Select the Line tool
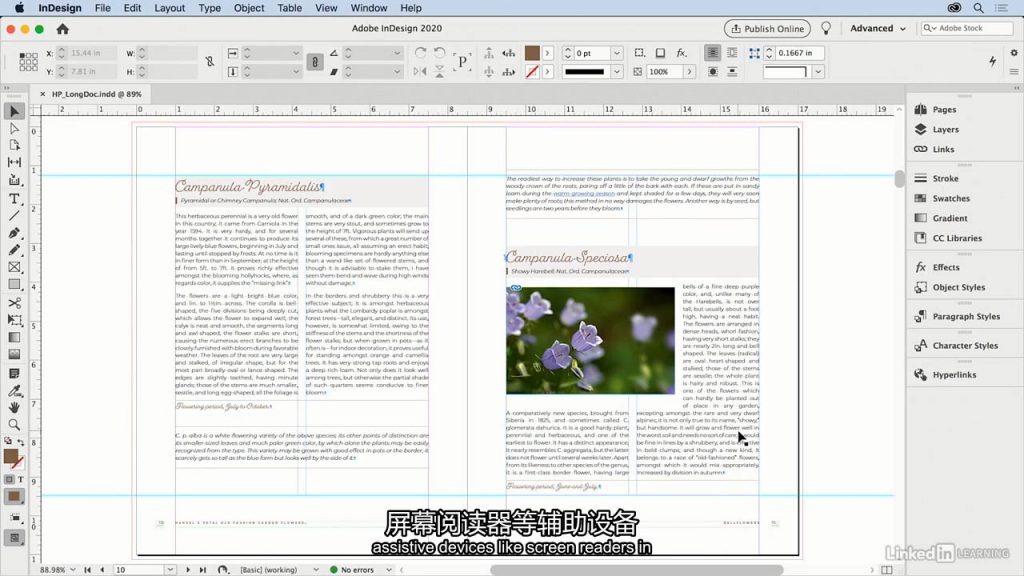Image resolution: width=1024 pixels, height=576 pixels. [x=14, y=215]
